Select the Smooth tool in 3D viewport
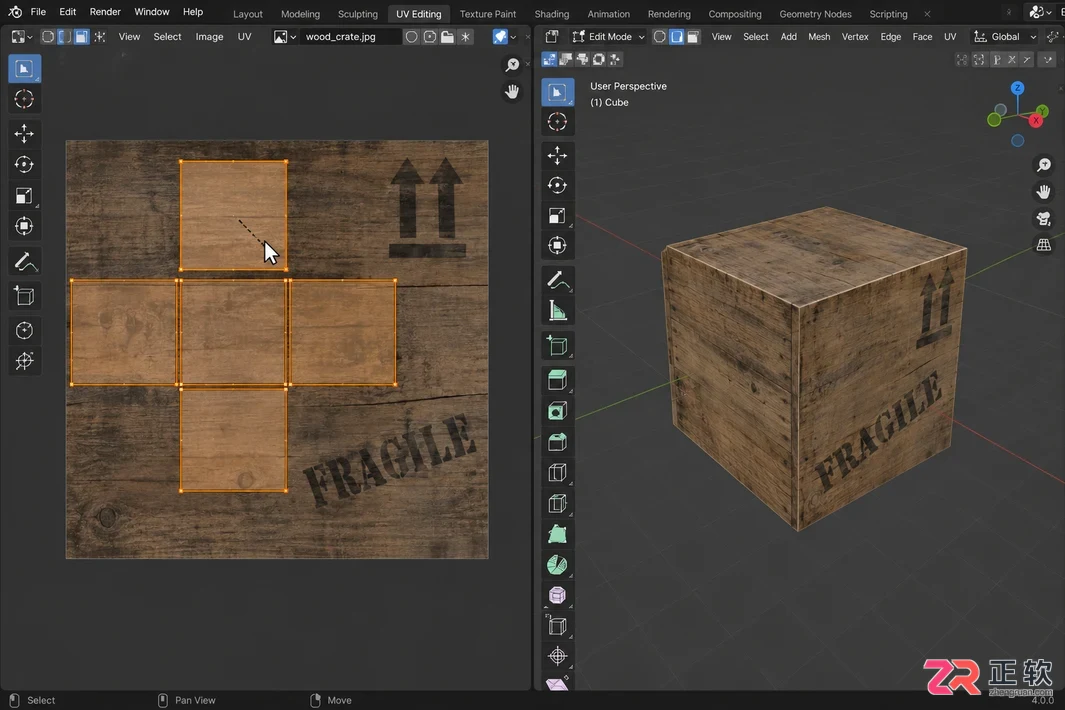The height and width of the screenshot is (710, 1065). click(558, 596)
